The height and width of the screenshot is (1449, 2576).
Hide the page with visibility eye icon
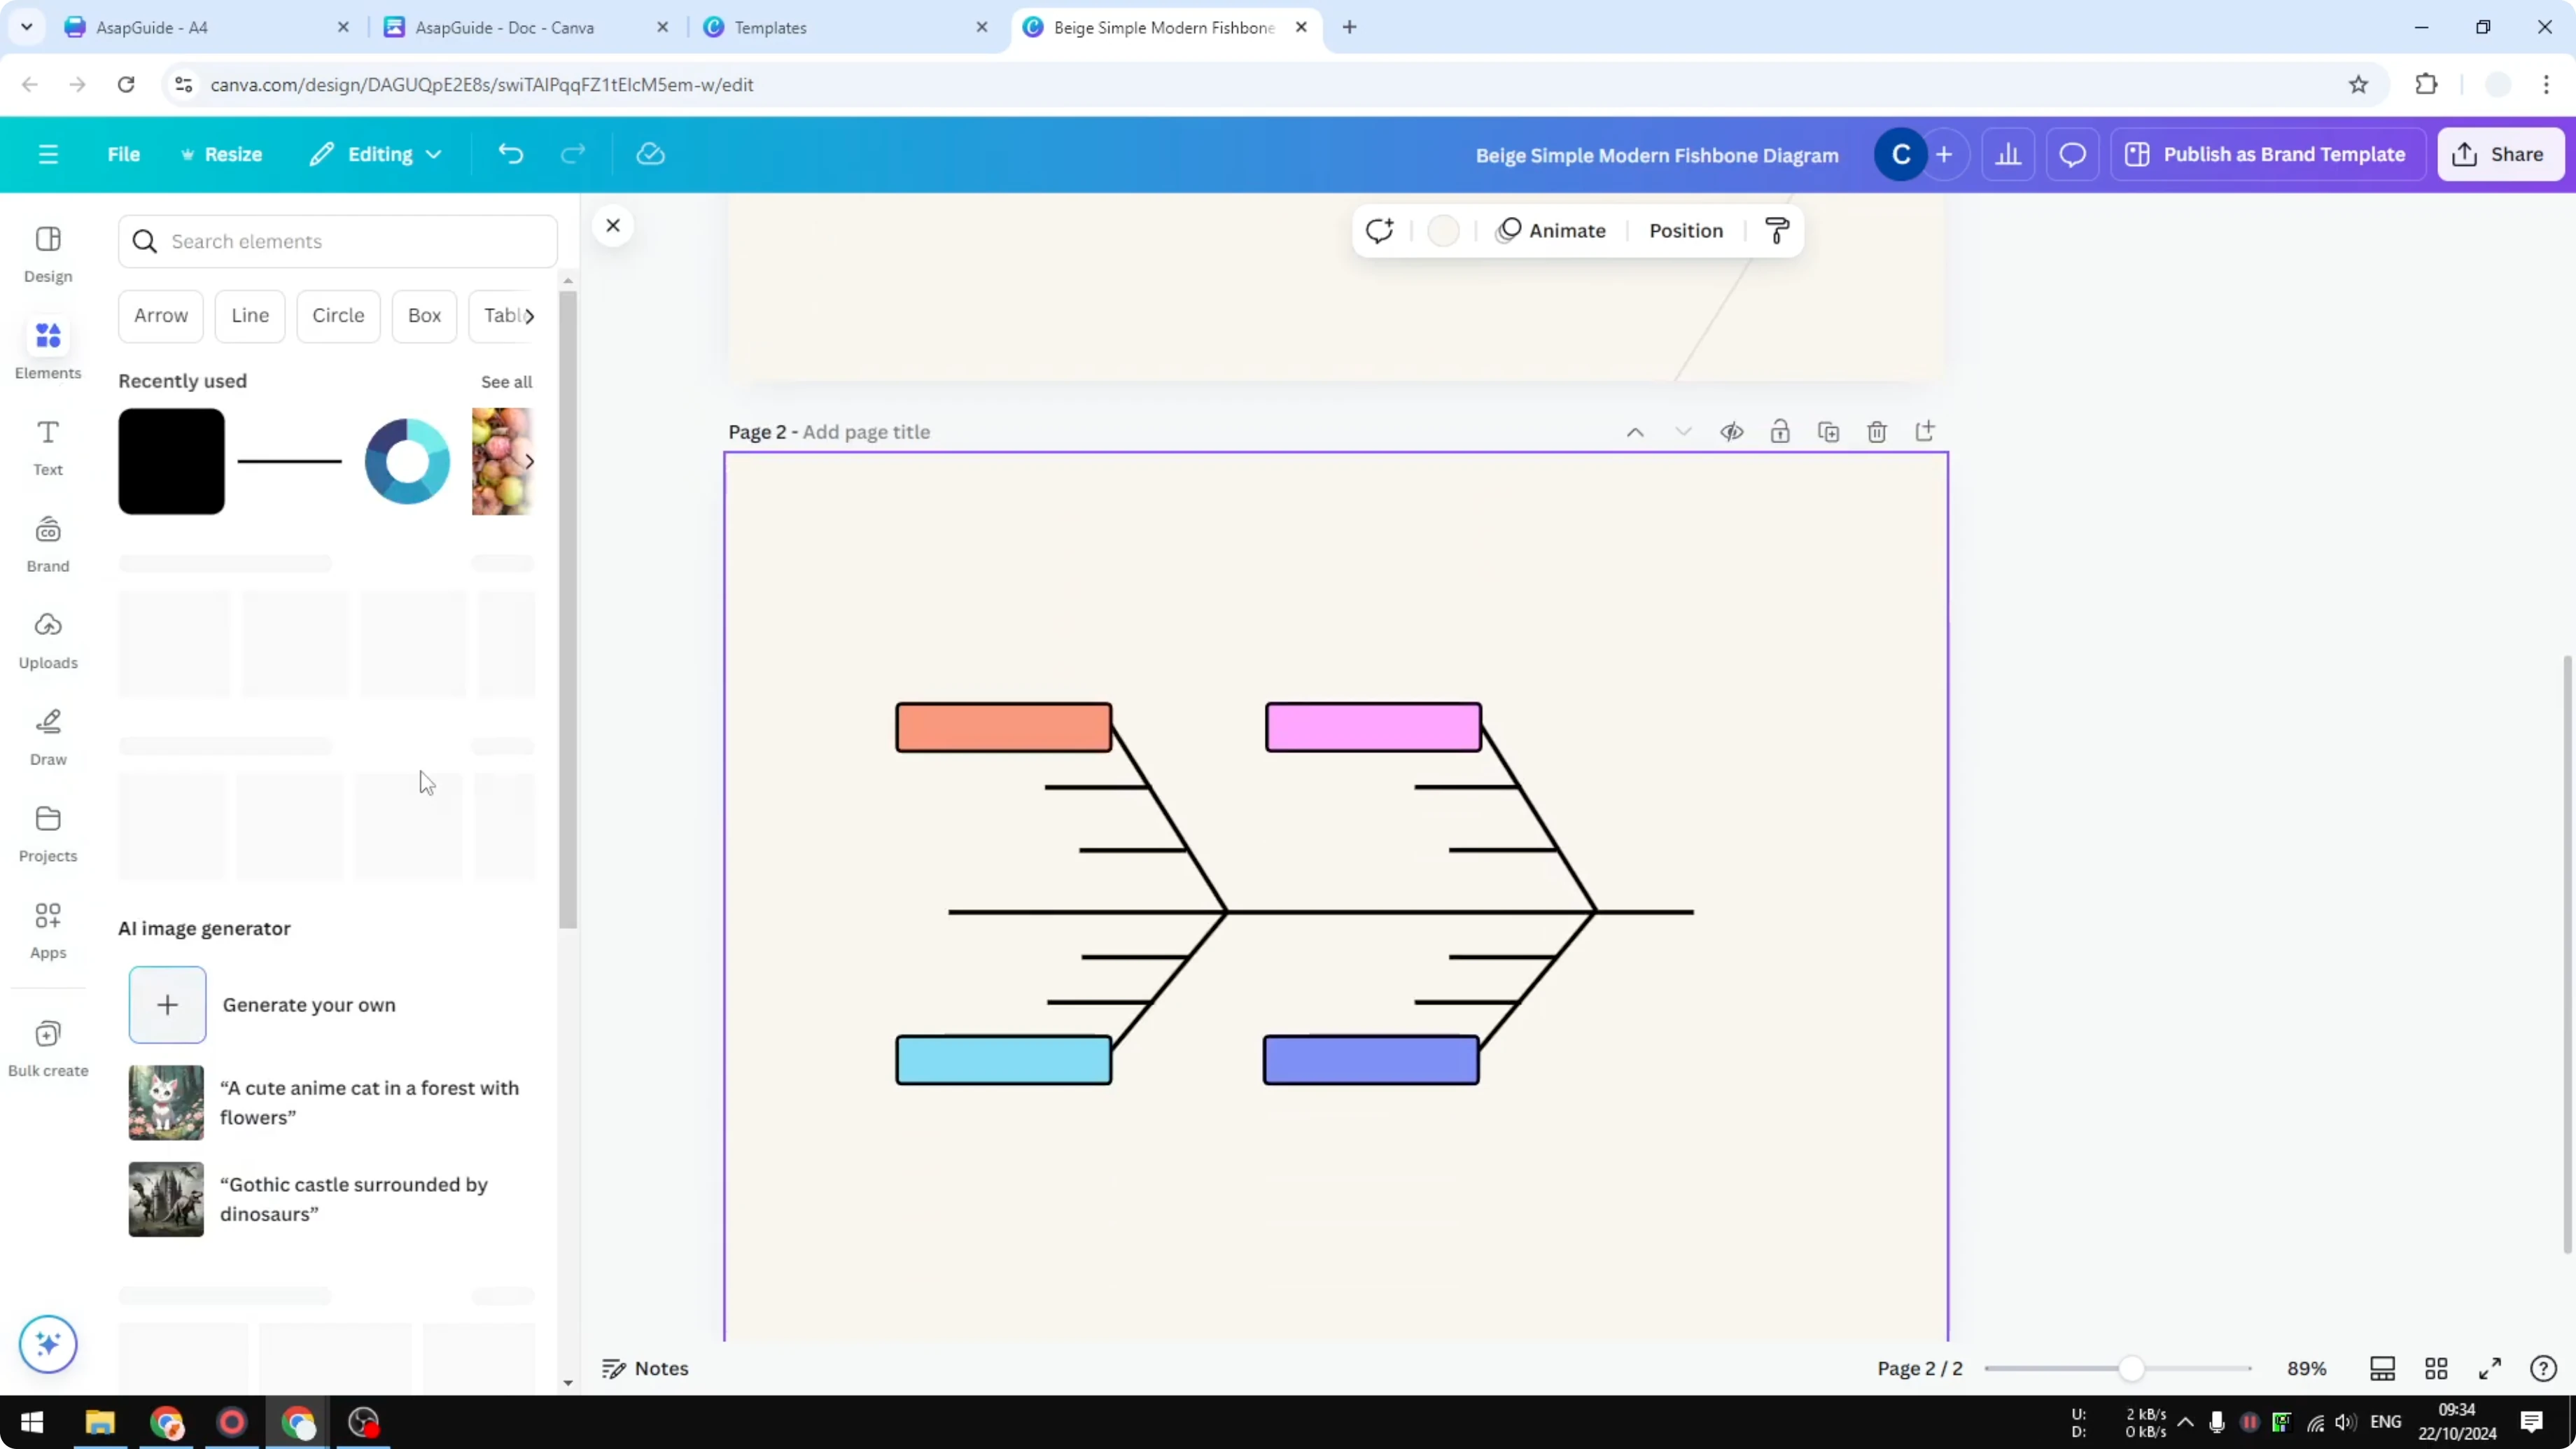click(x=1732, y=431)
